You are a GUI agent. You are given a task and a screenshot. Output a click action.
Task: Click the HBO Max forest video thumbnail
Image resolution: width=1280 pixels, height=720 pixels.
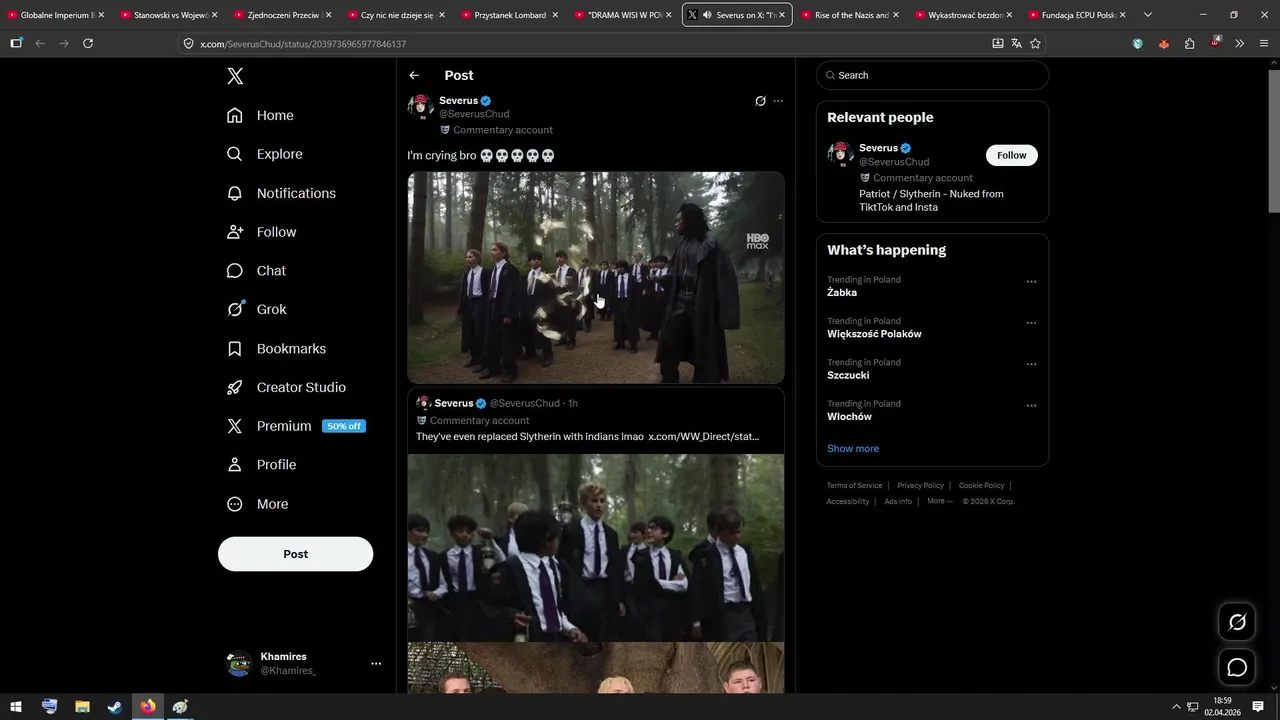pyautogui.click(x=596, y=277)
